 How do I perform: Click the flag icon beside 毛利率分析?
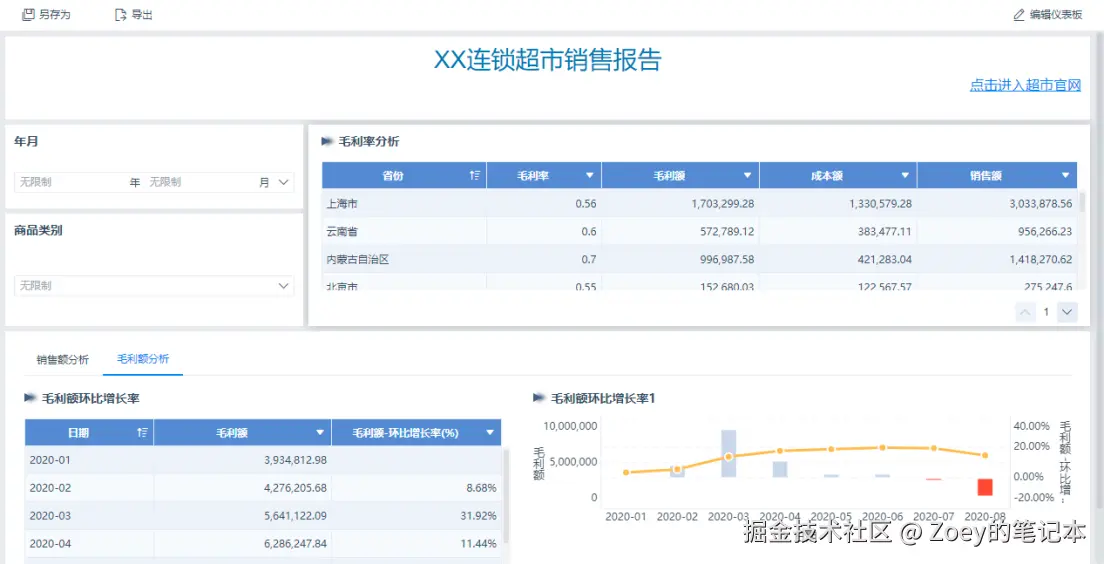click(327, 142)
